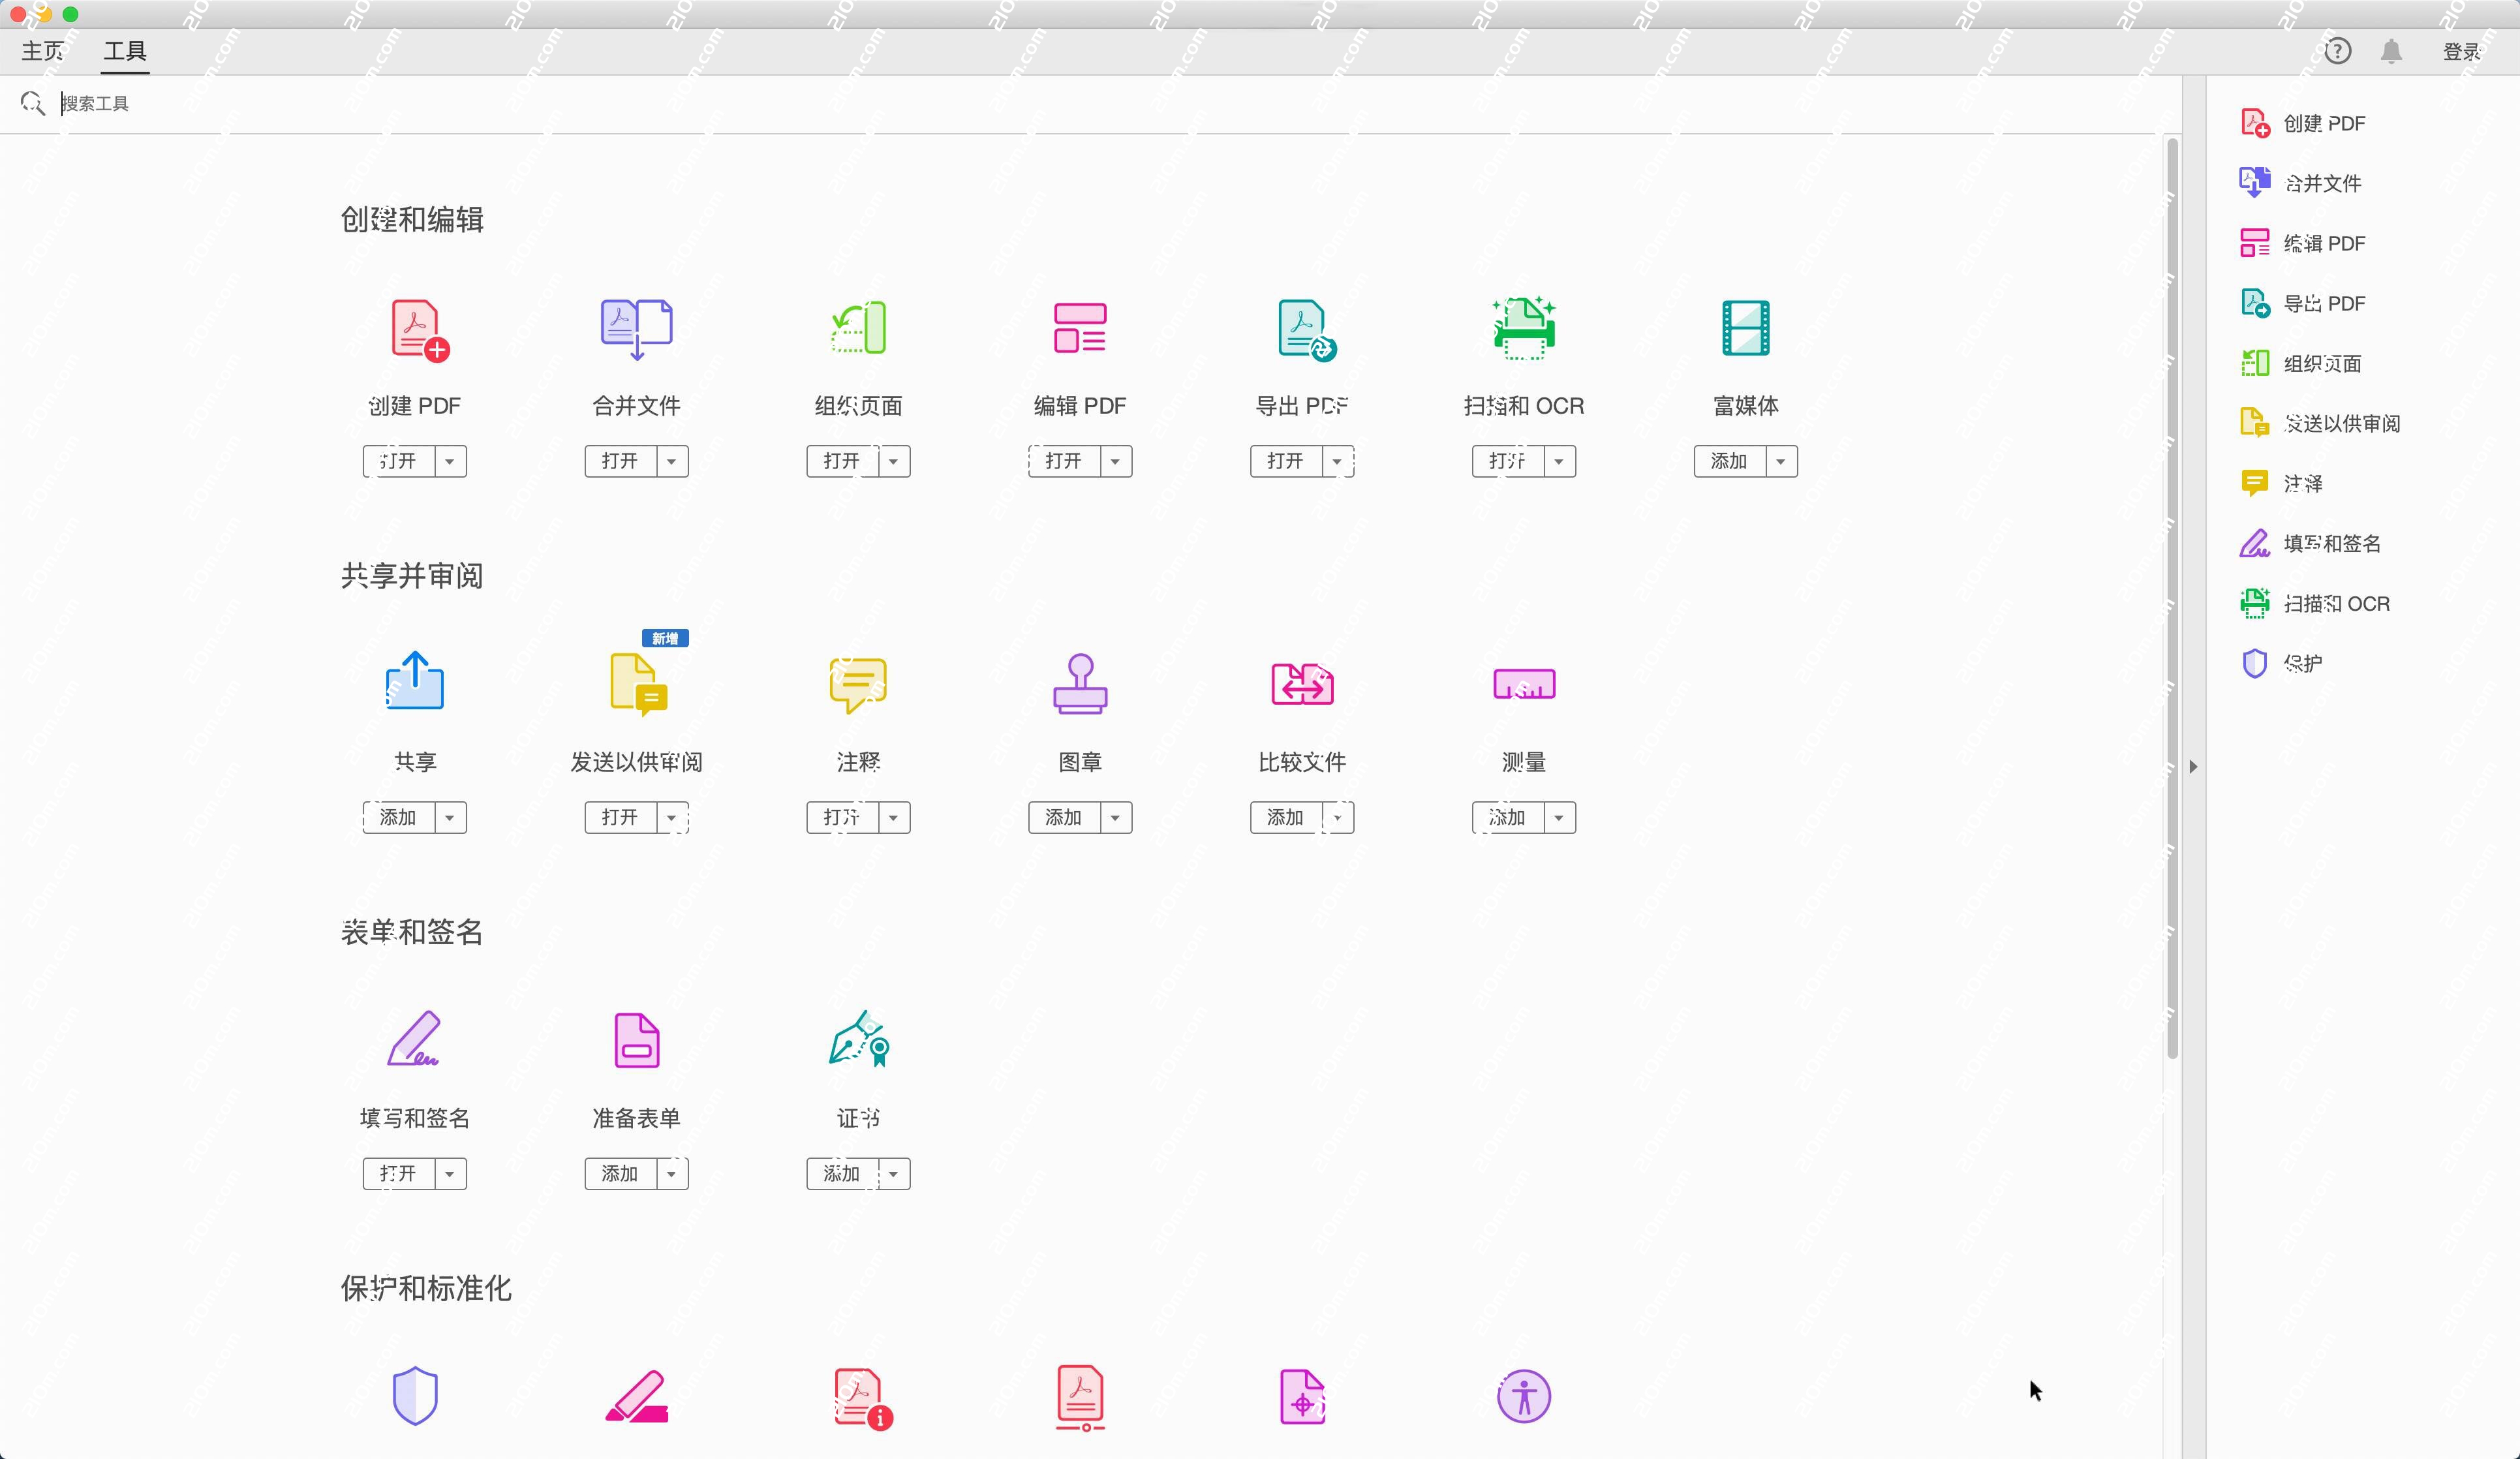Click the 合并文件 shortcut in right sidebar

coord(2300,183)
